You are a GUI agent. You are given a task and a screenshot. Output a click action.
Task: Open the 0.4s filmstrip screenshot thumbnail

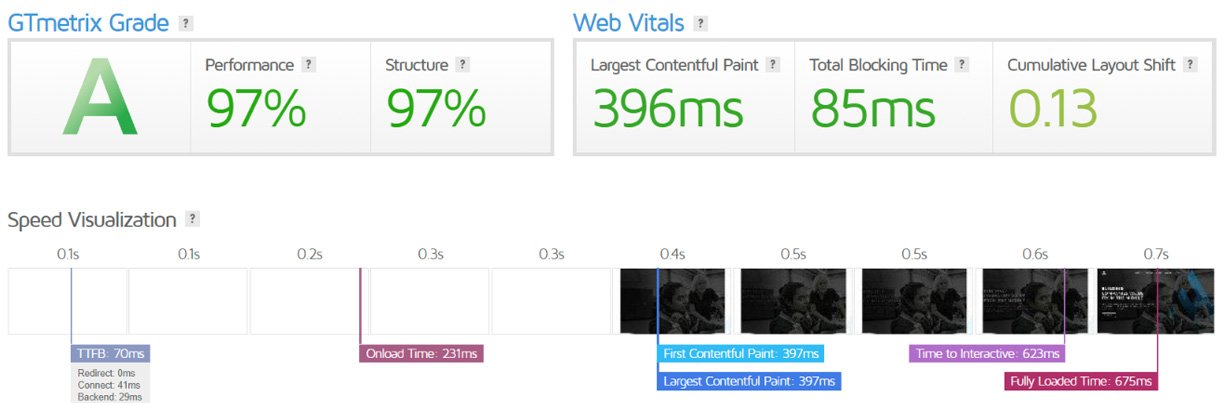click(672, 301)
